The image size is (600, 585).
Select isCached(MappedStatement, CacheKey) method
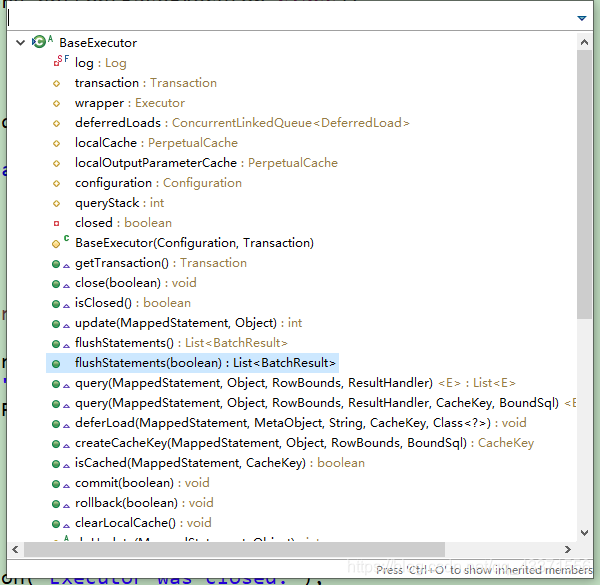220,463
